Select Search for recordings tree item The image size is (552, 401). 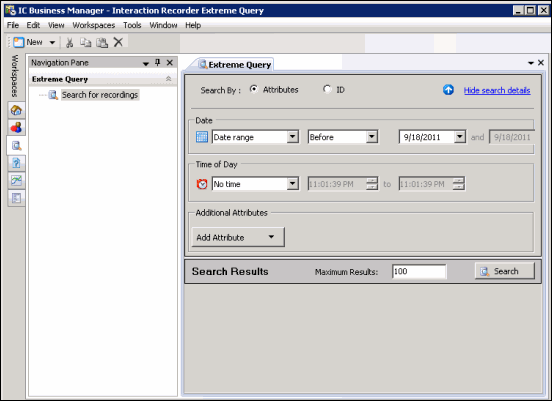coord(100,95)
